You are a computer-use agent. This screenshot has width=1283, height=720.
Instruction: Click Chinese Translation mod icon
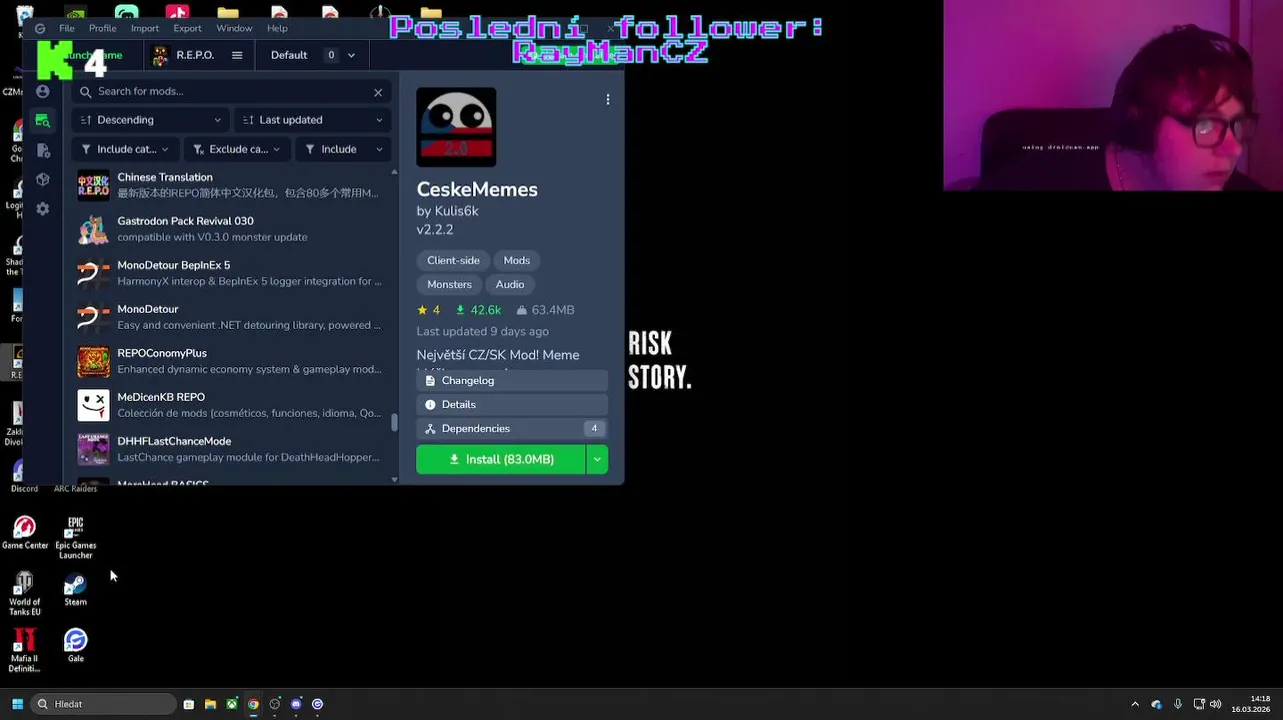[93, 185]
